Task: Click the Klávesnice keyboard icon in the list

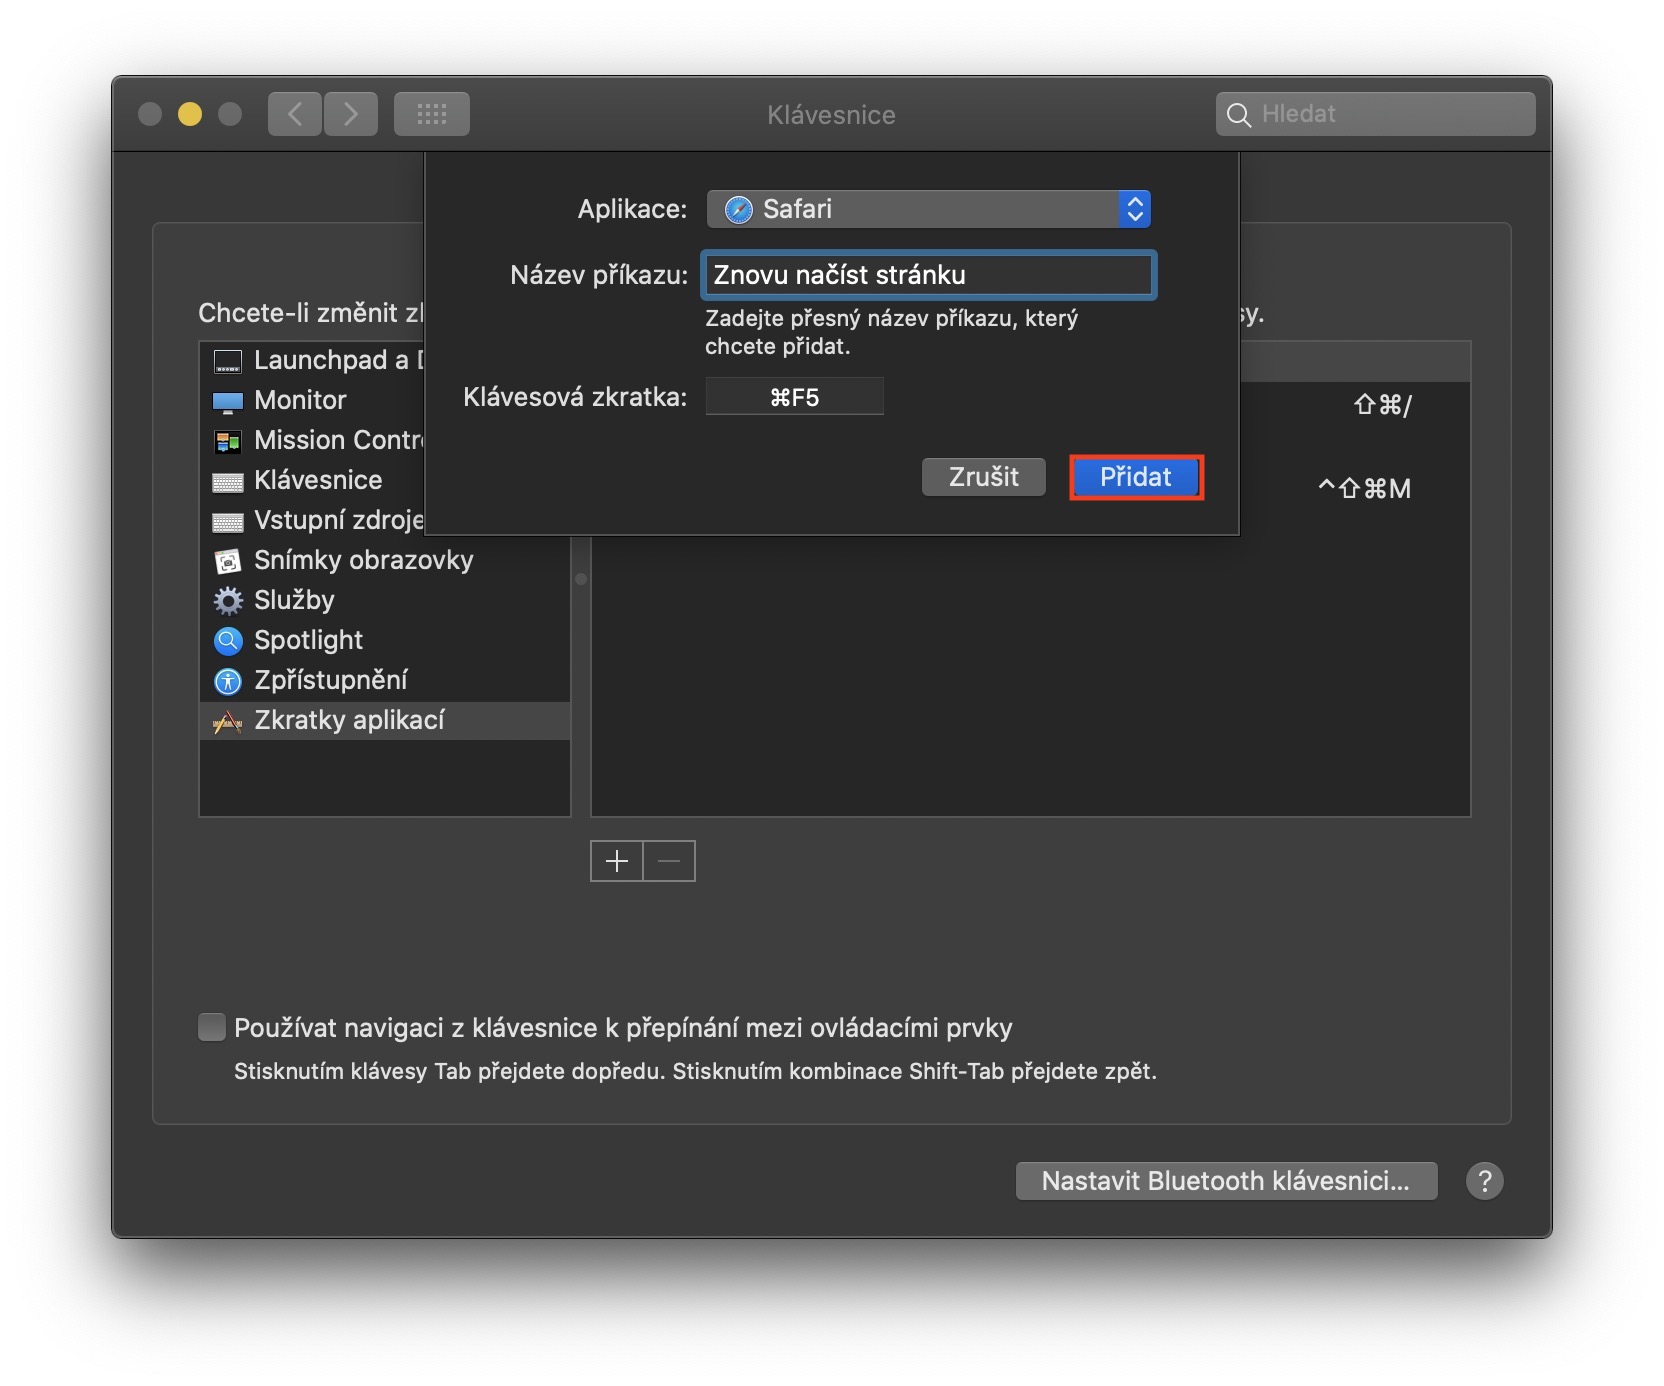Action: pos(228,482)
